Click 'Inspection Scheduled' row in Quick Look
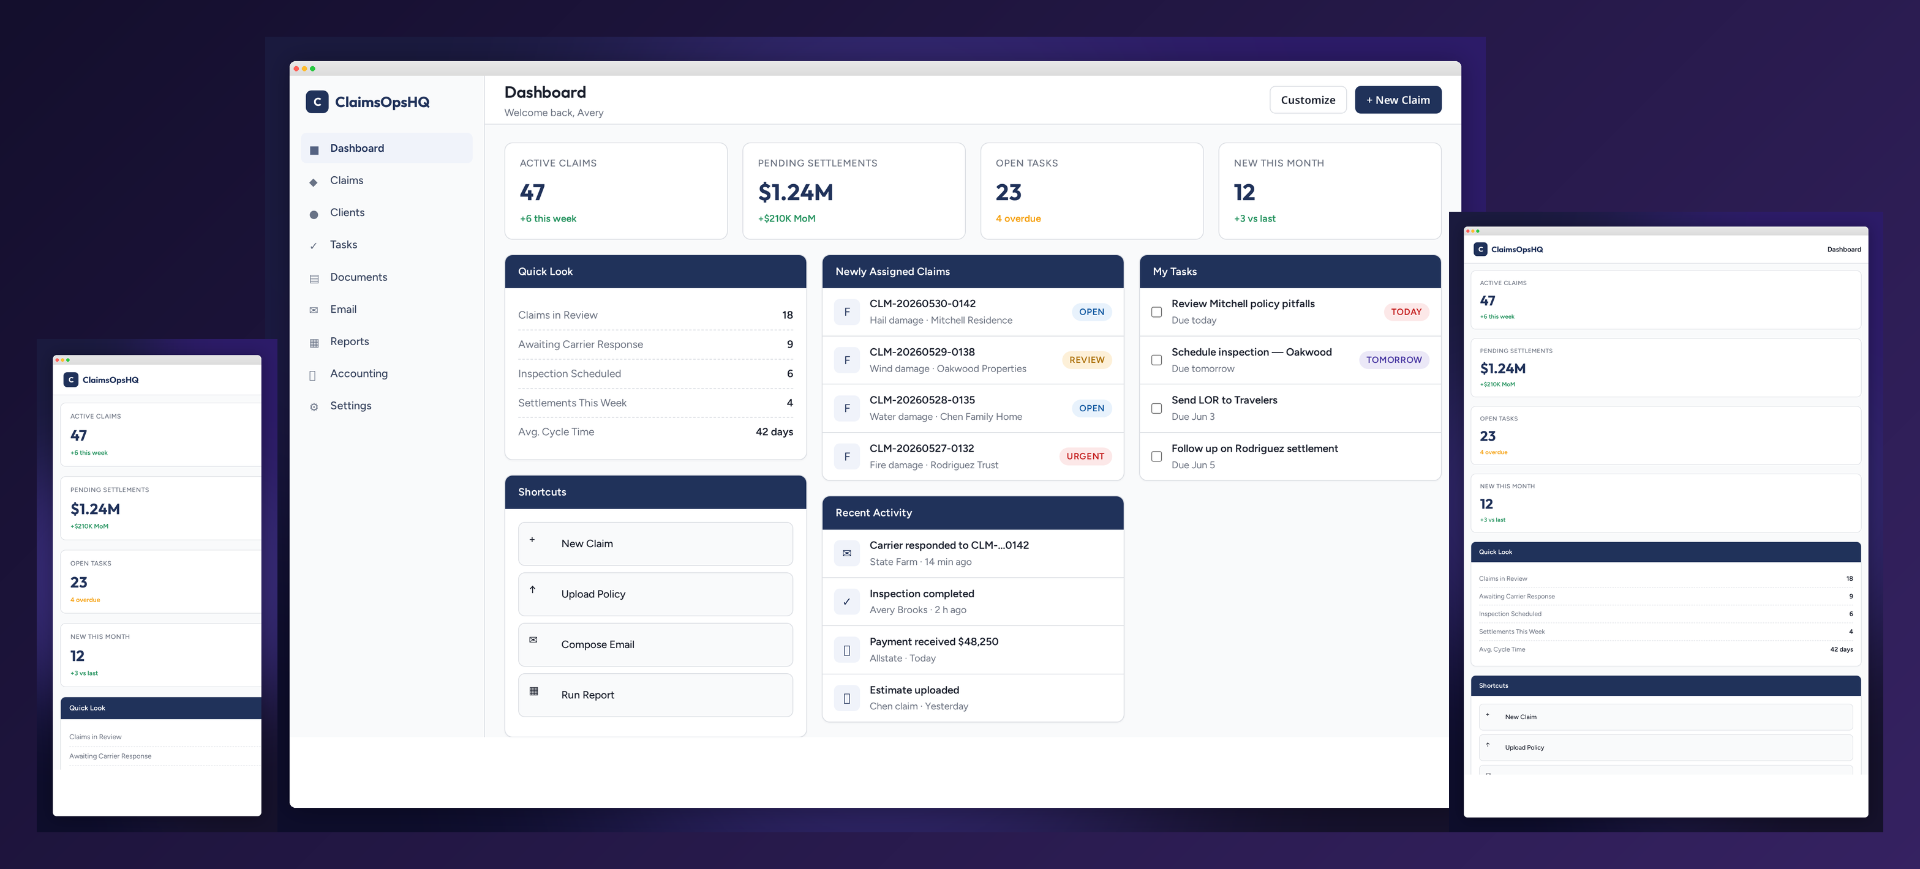 (x=655, y=374)
